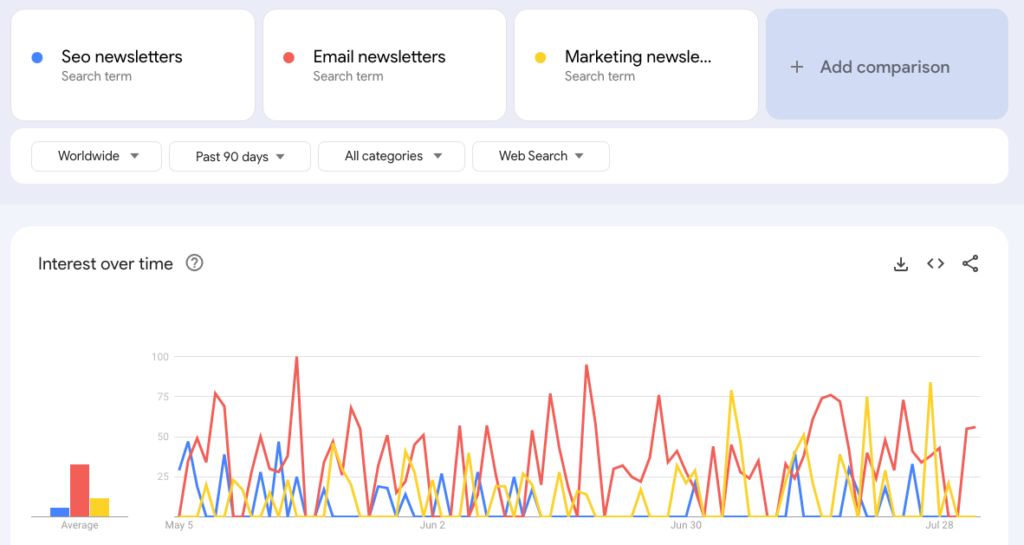Image resolution: width=1024 pixels, height=545 pixels.
Task: Change the Web Search type dropdown
Action: click(x=540, y=156)
